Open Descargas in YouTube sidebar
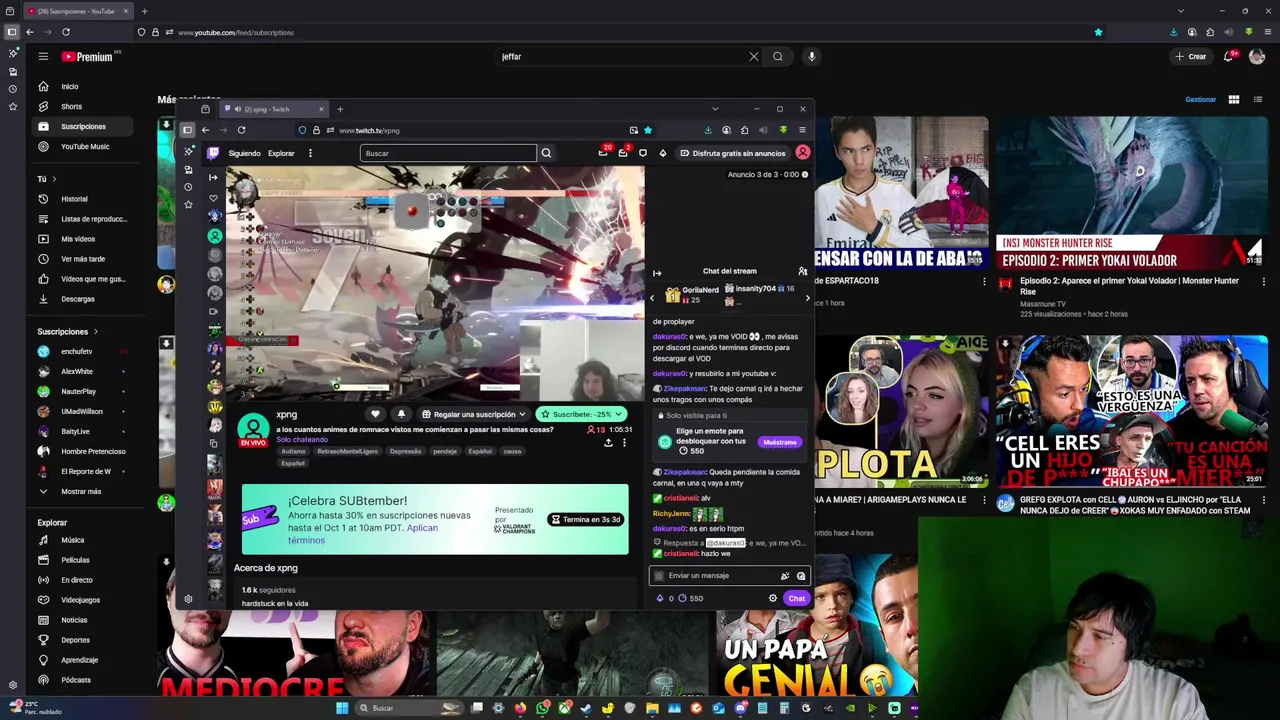 83,299
